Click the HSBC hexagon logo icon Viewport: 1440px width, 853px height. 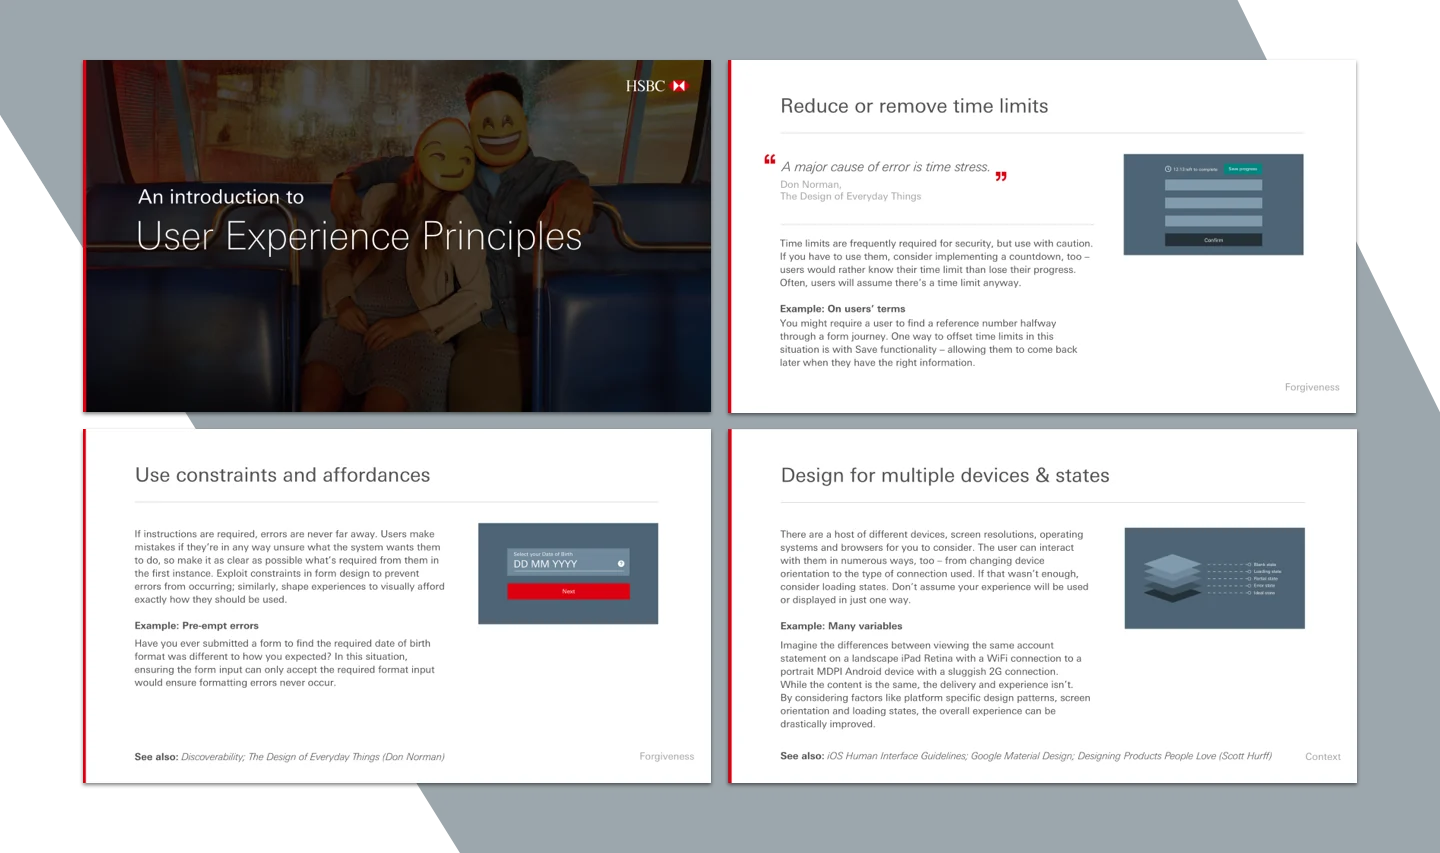680,86
